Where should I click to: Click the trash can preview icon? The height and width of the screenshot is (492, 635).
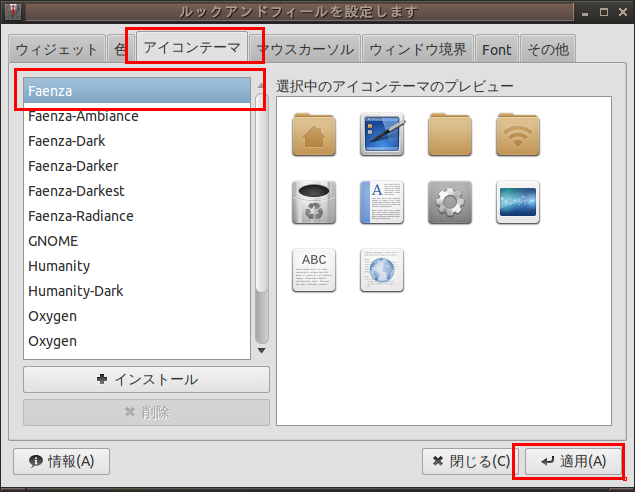coord(314,202)
